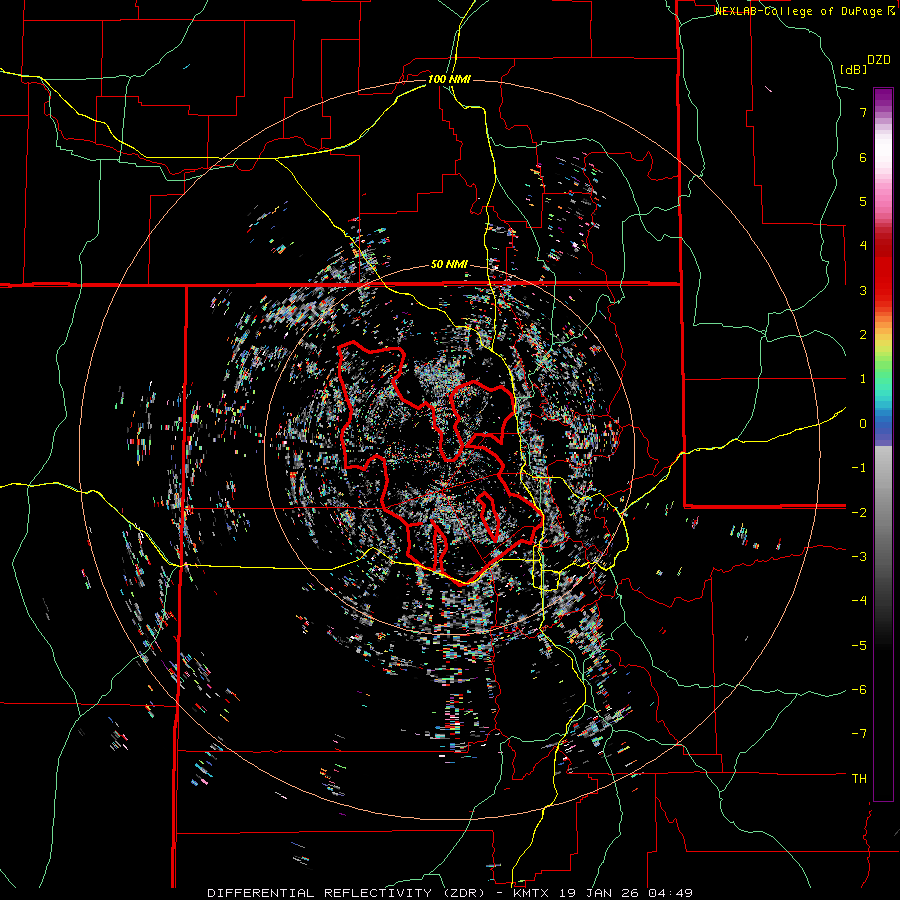
Task: Click the 0 value on the color scale
Action: [x=863, y=424]
